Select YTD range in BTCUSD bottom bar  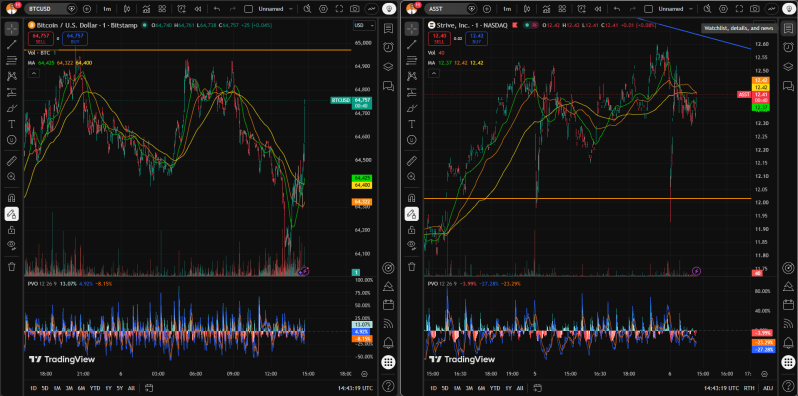point(95,387)
